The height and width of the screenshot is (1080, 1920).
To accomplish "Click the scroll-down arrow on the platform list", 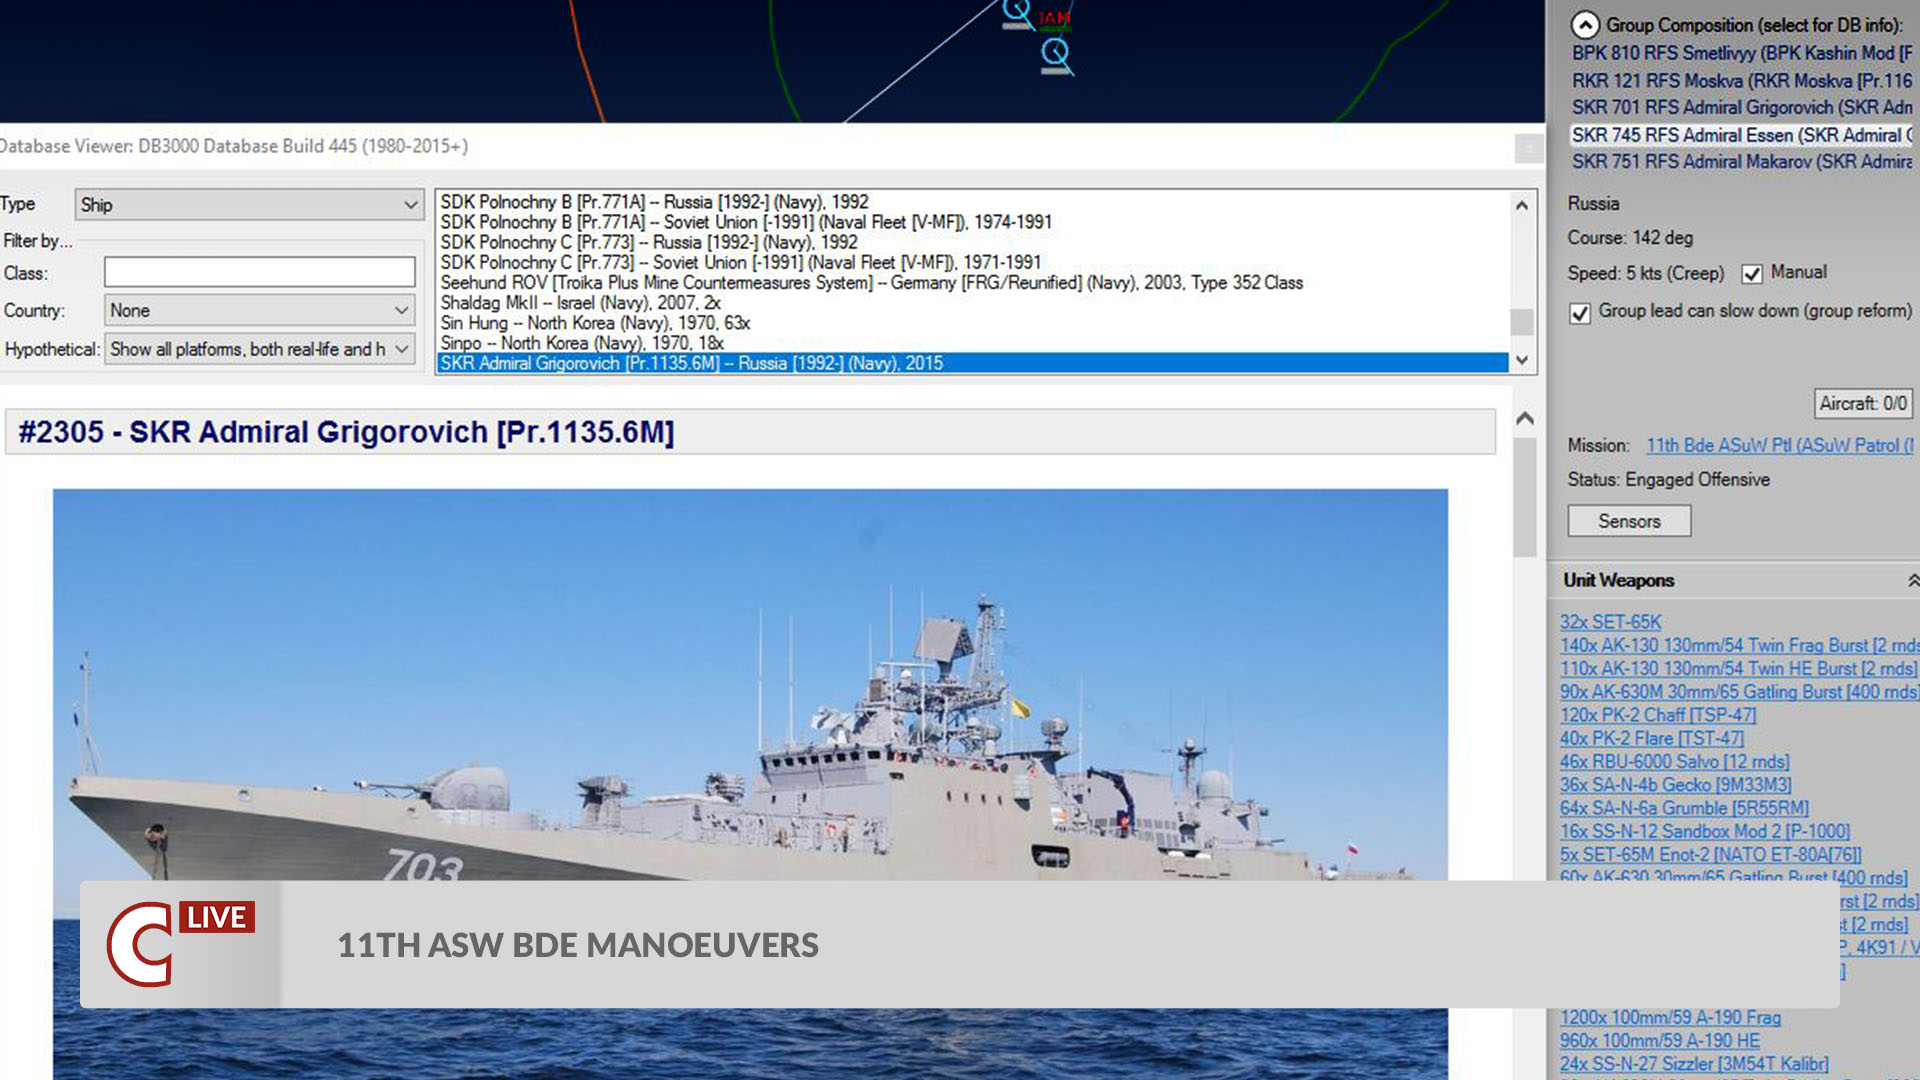I will pyautogui.click(x=1522, y=358).
